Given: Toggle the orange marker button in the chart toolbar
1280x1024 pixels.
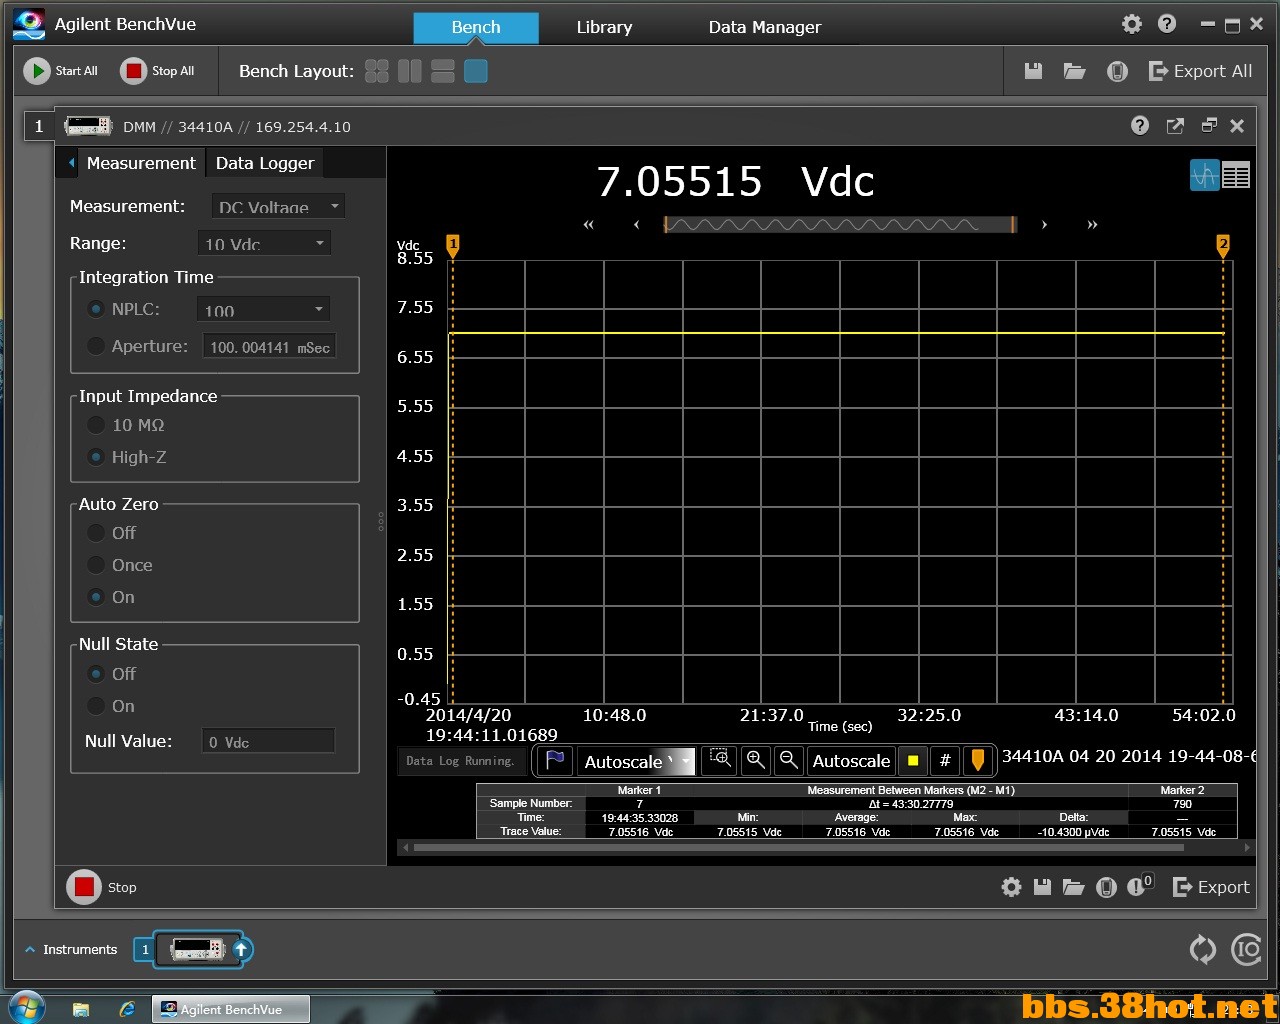Looking at the screenshot, I should (978, 761).
